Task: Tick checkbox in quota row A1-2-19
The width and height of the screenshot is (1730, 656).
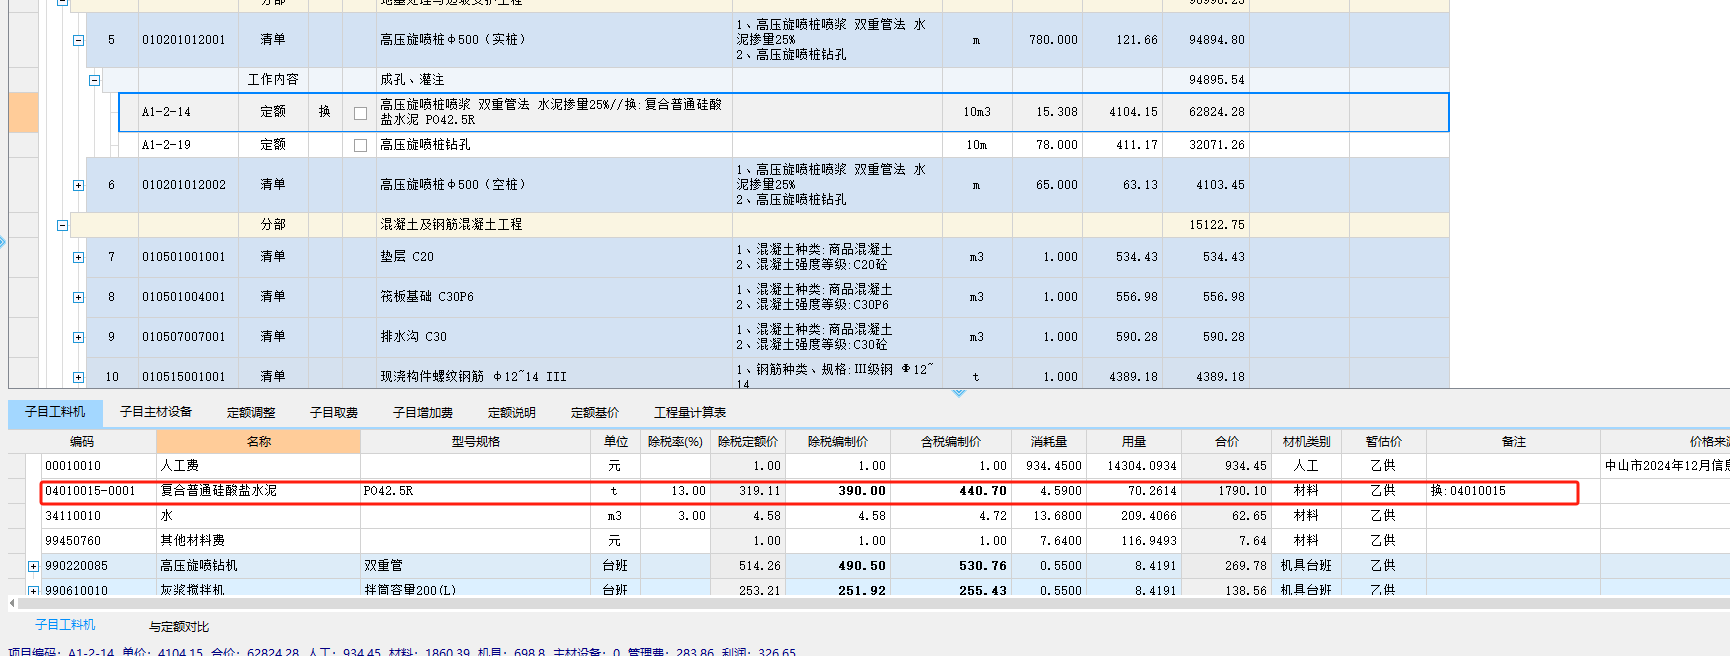Action: point(360,146)
